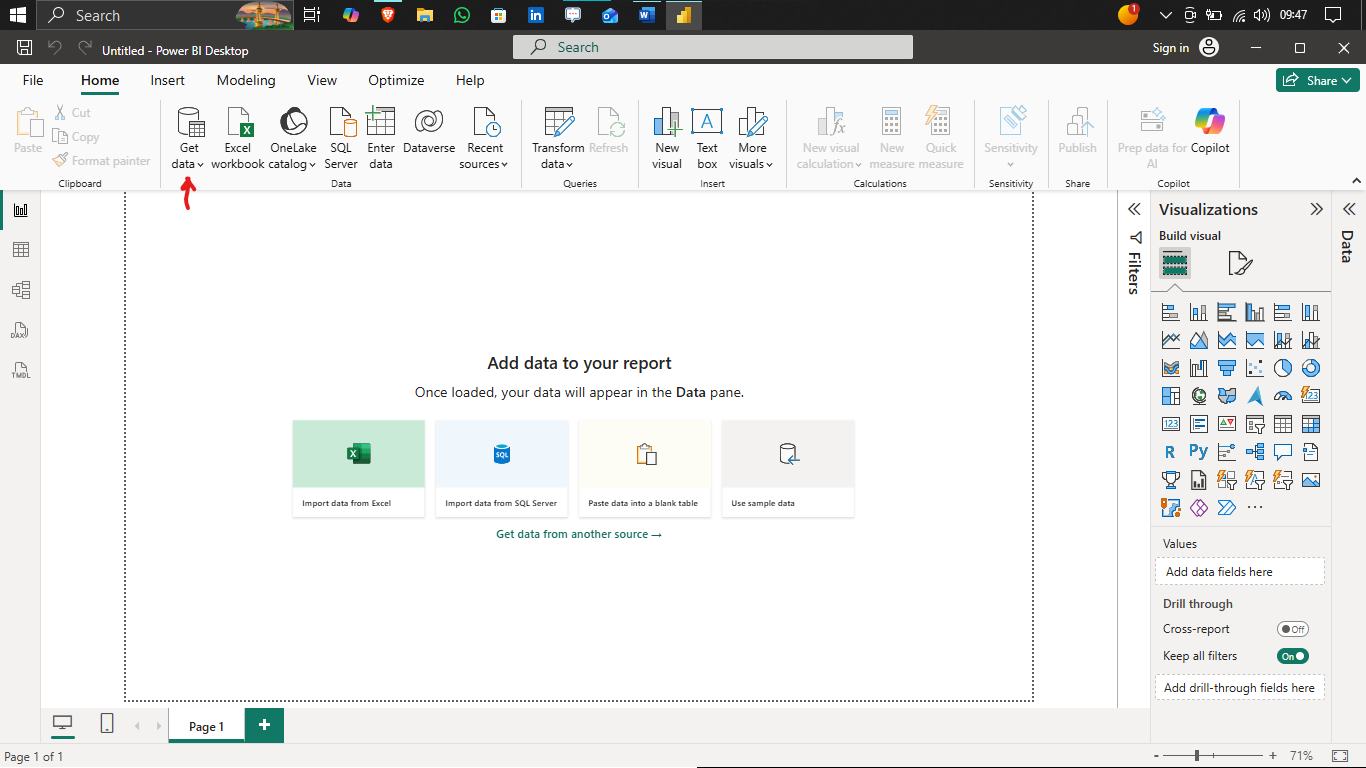Select the Donut chart visual
The height and width of the screenshot is (768, 1366).
pos(1311,368)
